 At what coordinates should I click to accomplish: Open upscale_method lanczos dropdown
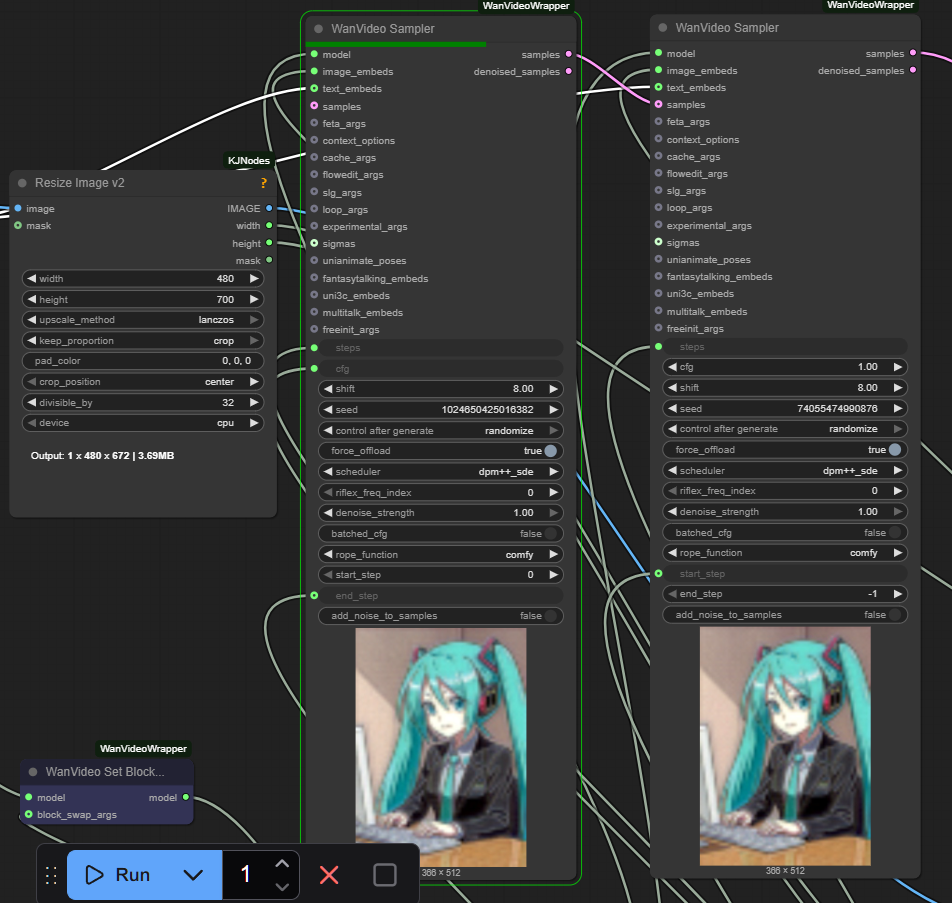click(x=143, y=319)
